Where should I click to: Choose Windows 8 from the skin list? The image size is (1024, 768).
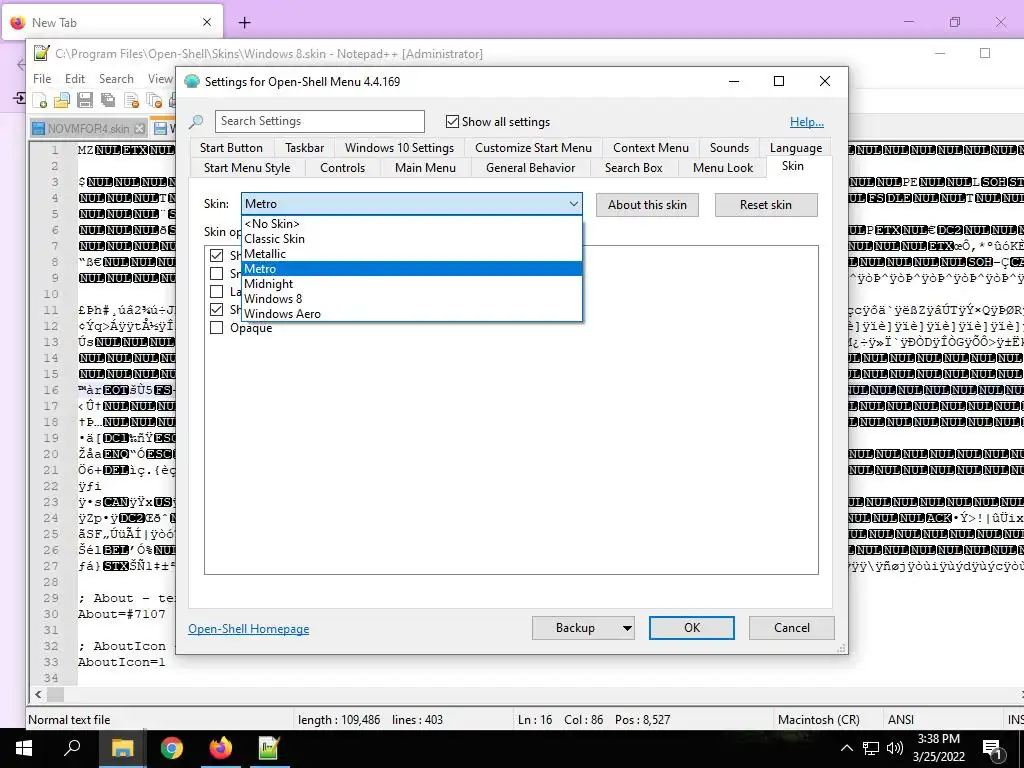click(411, 298)
